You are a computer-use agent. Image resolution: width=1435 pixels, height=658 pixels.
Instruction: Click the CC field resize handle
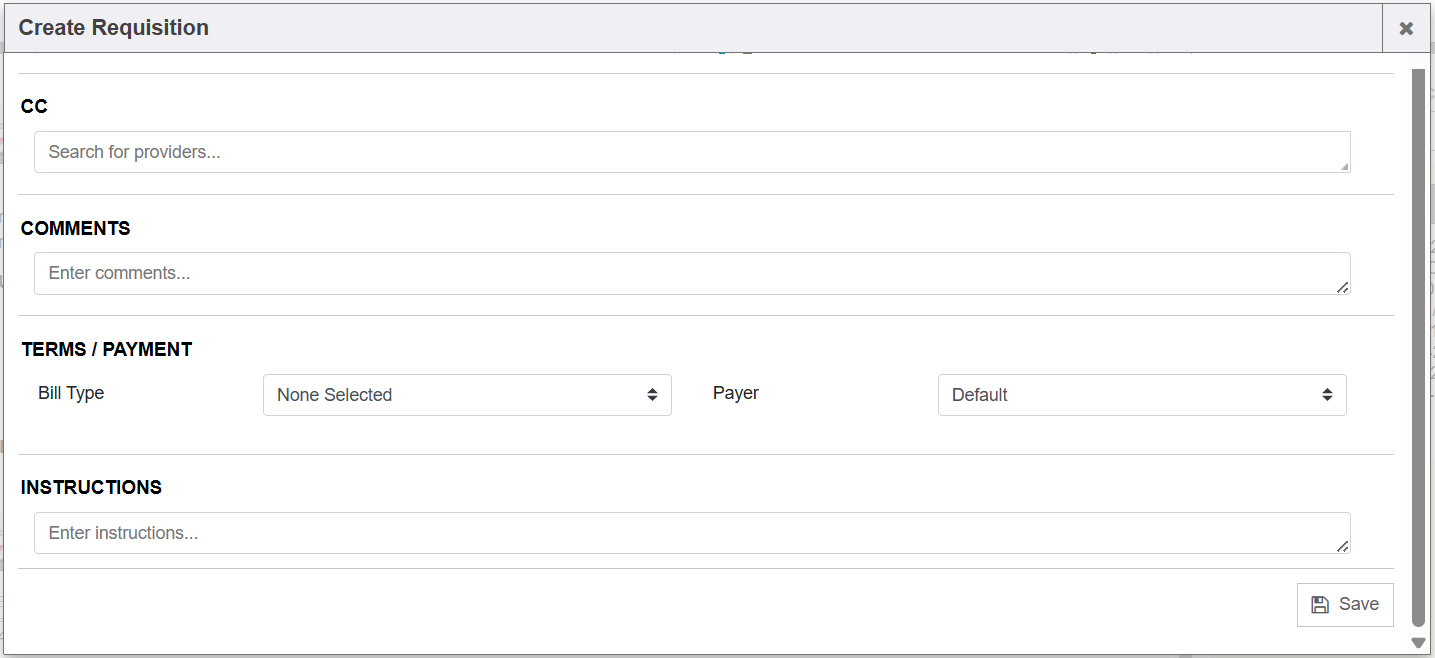click(1344, 166)
